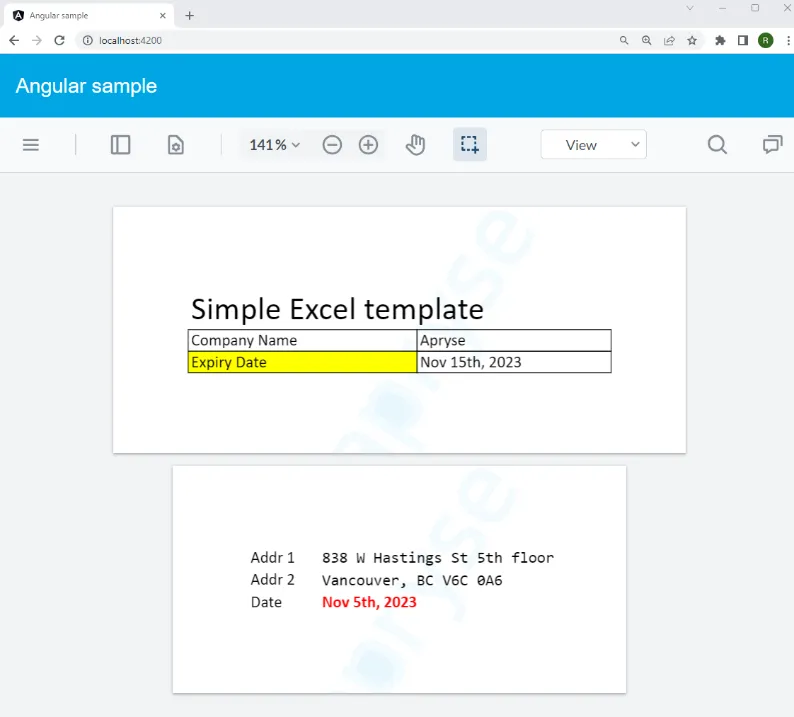Click 'Vancouver, BC V6C 0A6' text
Image resolution: width=794 pixels, height=717 pixels.
(412, 580)
